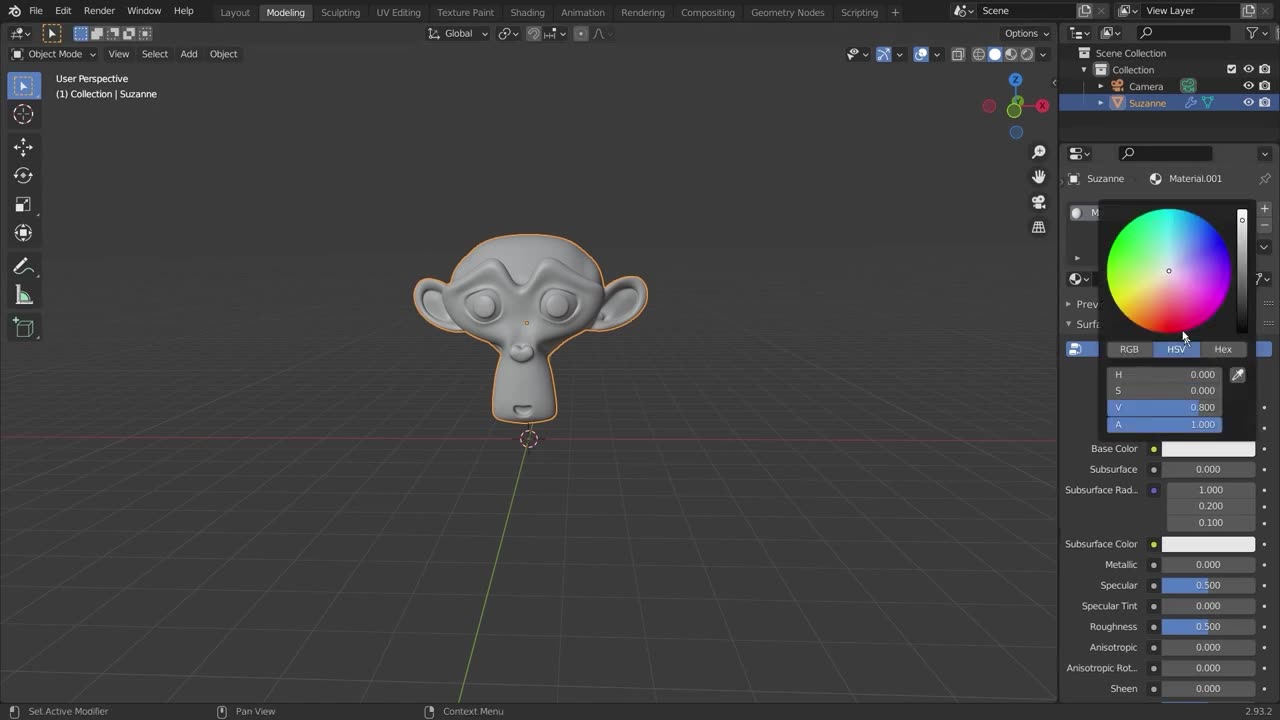
Task: Open Global transform orientation dropdown
Action: pos(458,34)
